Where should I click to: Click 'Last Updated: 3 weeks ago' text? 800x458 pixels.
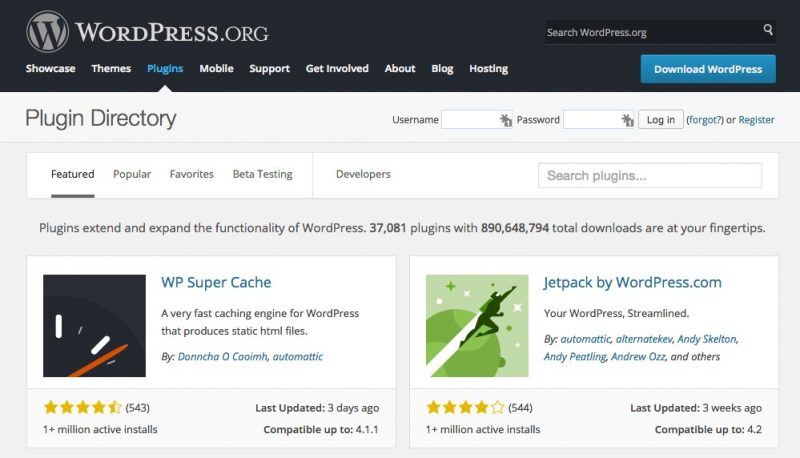click(696, 408)
